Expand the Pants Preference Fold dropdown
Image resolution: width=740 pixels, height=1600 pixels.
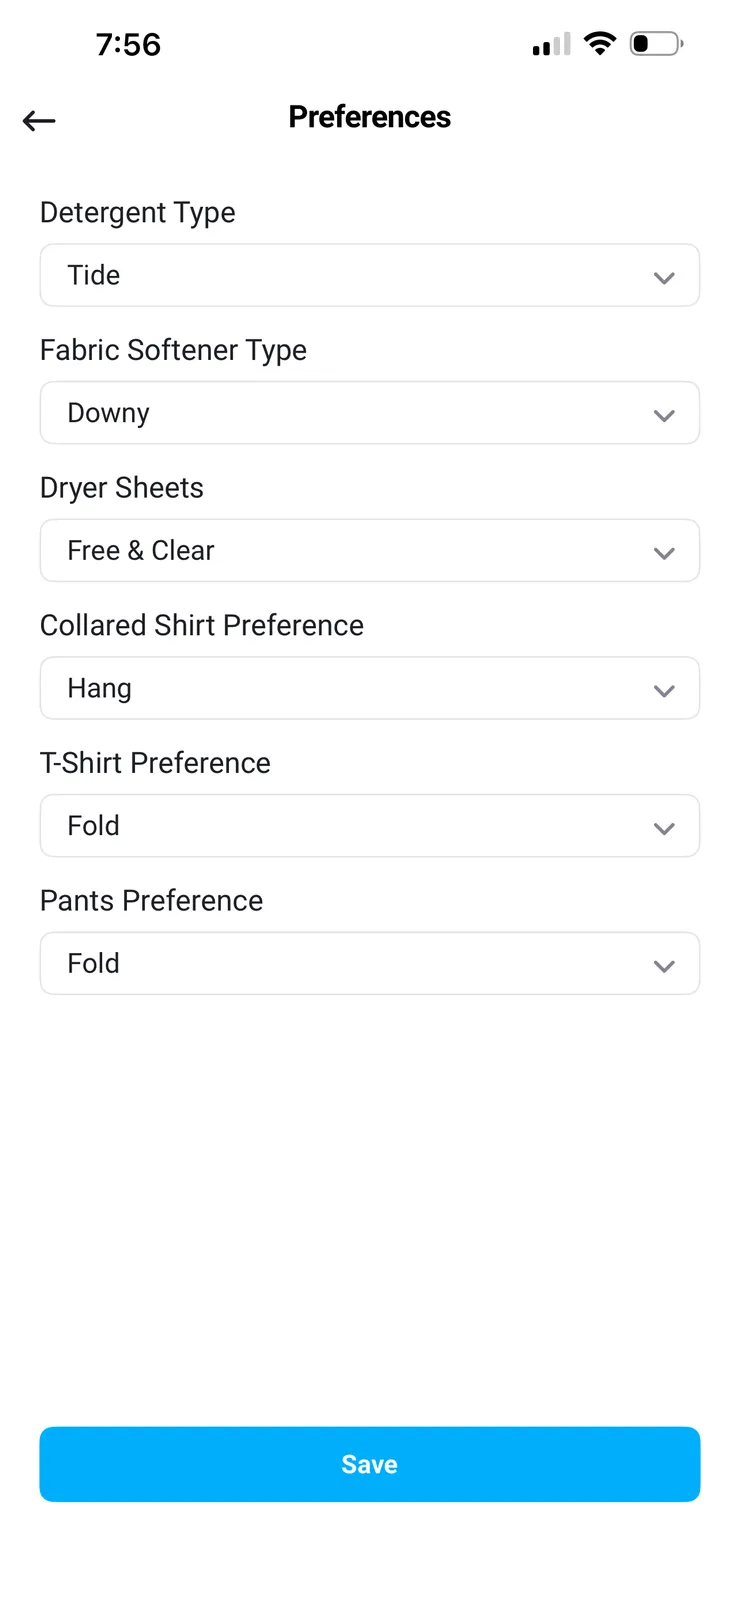tap(369, 963)
